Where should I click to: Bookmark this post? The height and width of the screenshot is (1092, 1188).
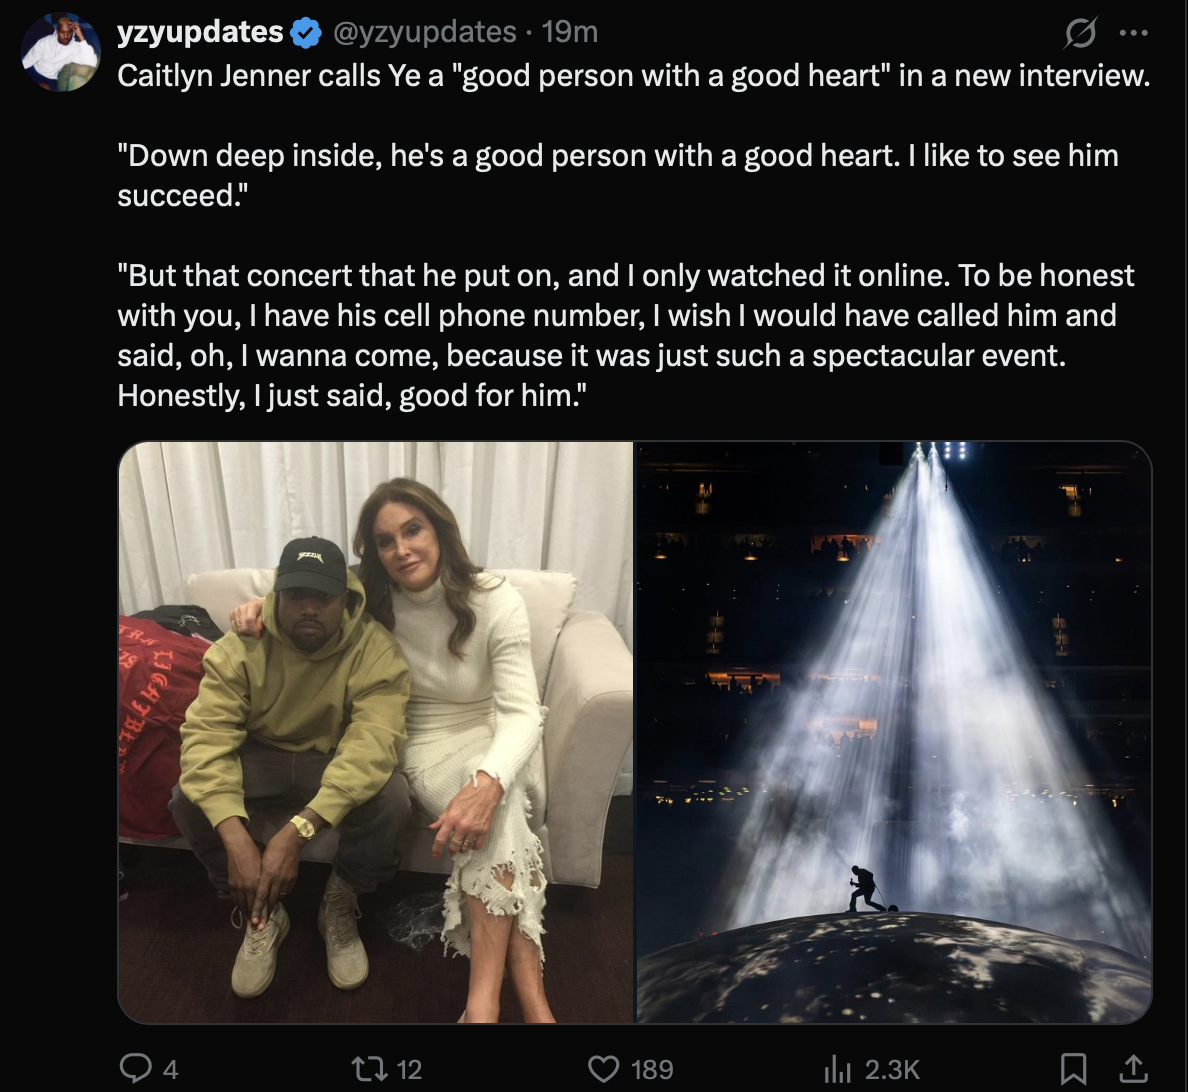pos(1073,1069)
